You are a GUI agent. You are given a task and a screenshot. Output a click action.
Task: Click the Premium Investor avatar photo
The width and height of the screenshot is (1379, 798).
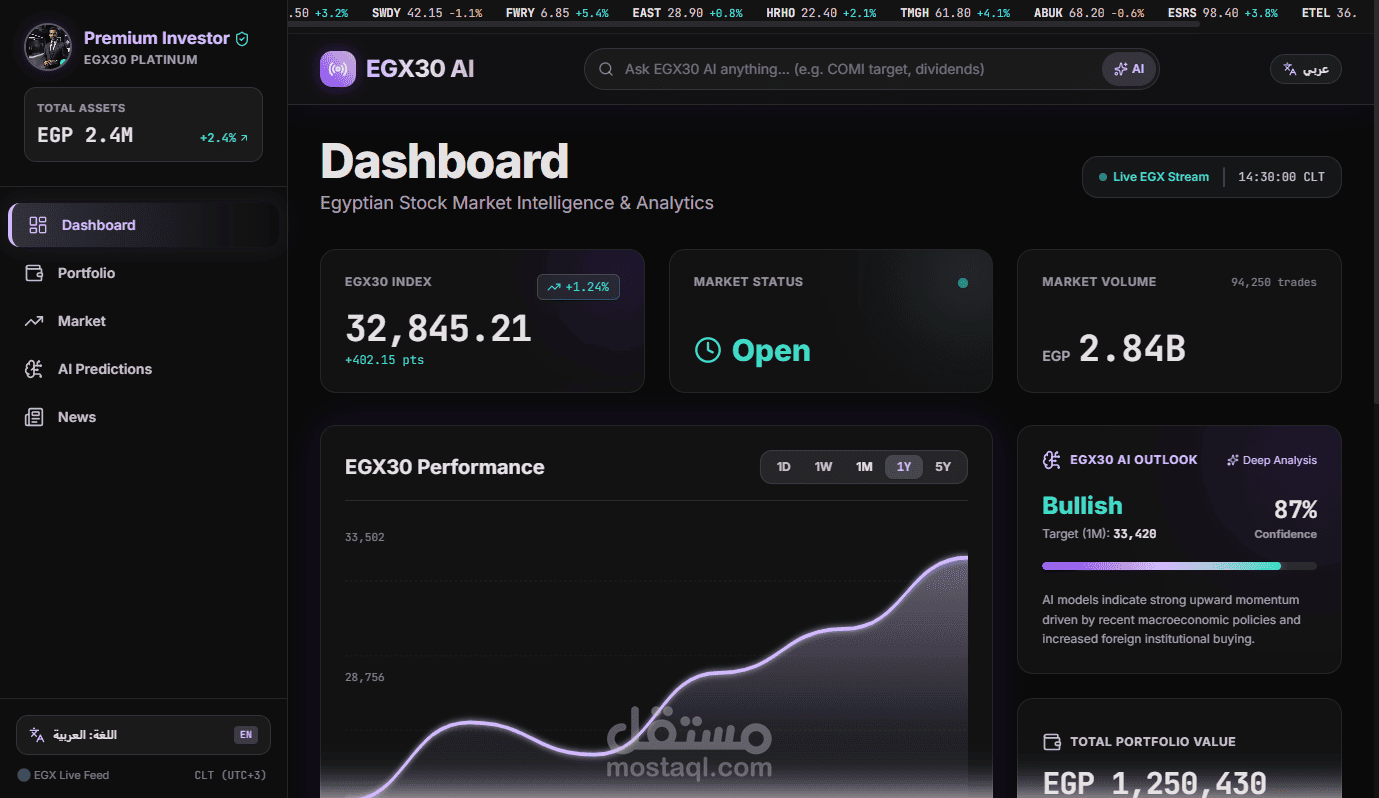pos(48,47)
